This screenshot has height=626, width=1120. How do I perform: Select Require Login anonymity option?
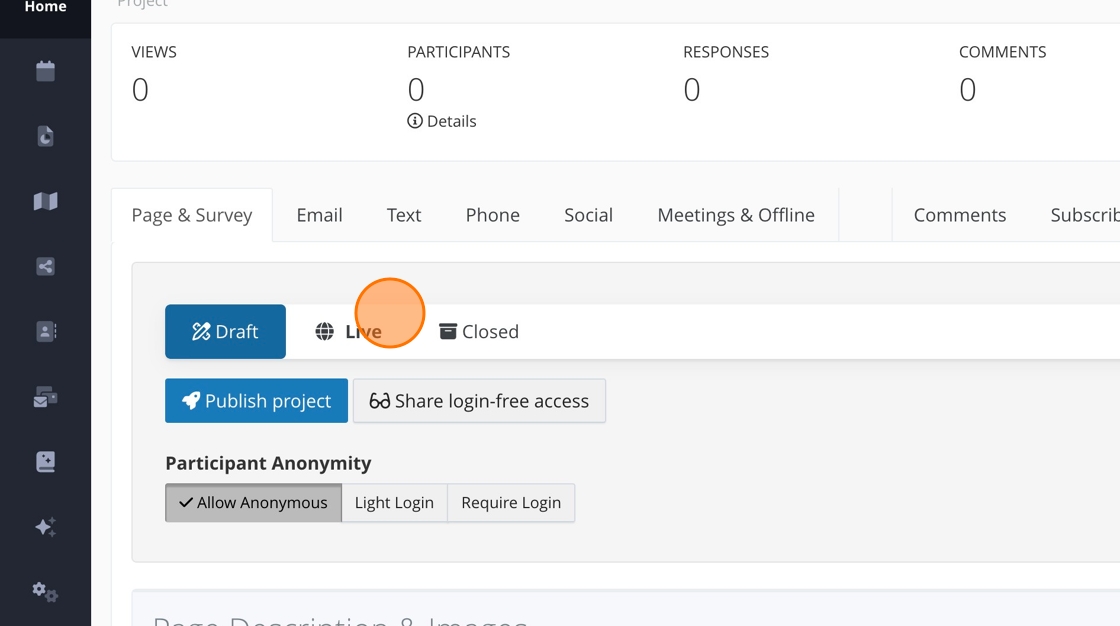[511, 503]
